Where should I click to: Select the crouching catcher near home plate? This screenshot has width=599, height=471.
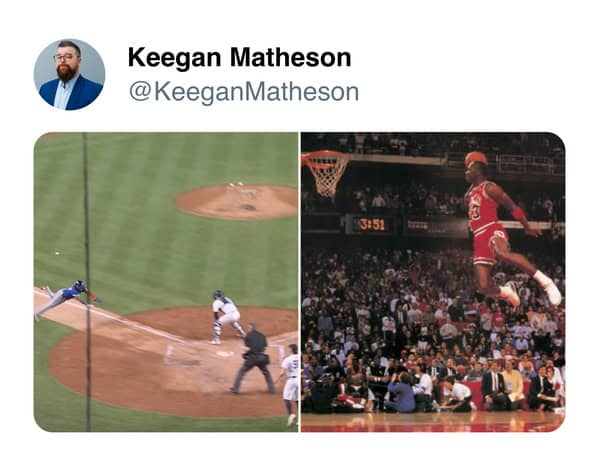227,317
